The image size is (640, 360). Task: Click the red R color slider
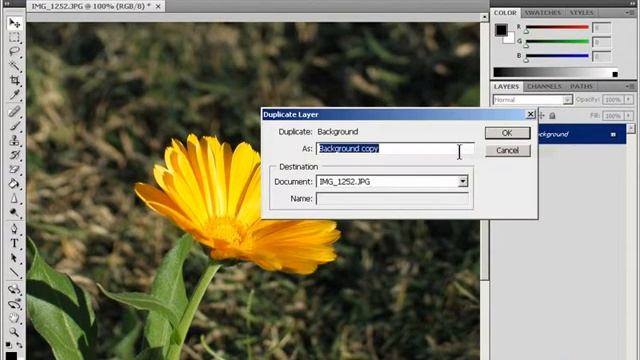coord(557,27)
